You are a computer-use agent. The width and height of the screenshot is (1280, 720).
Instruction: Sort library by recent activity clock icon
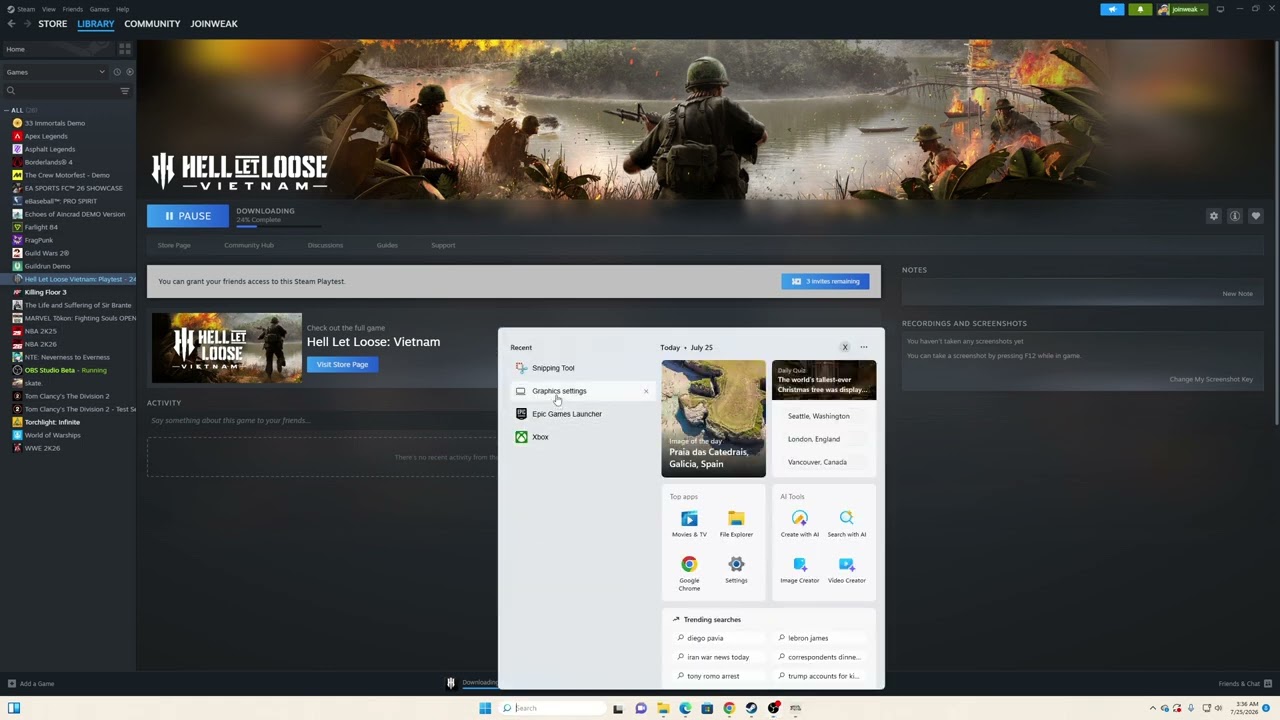click(x=117, y=72)
